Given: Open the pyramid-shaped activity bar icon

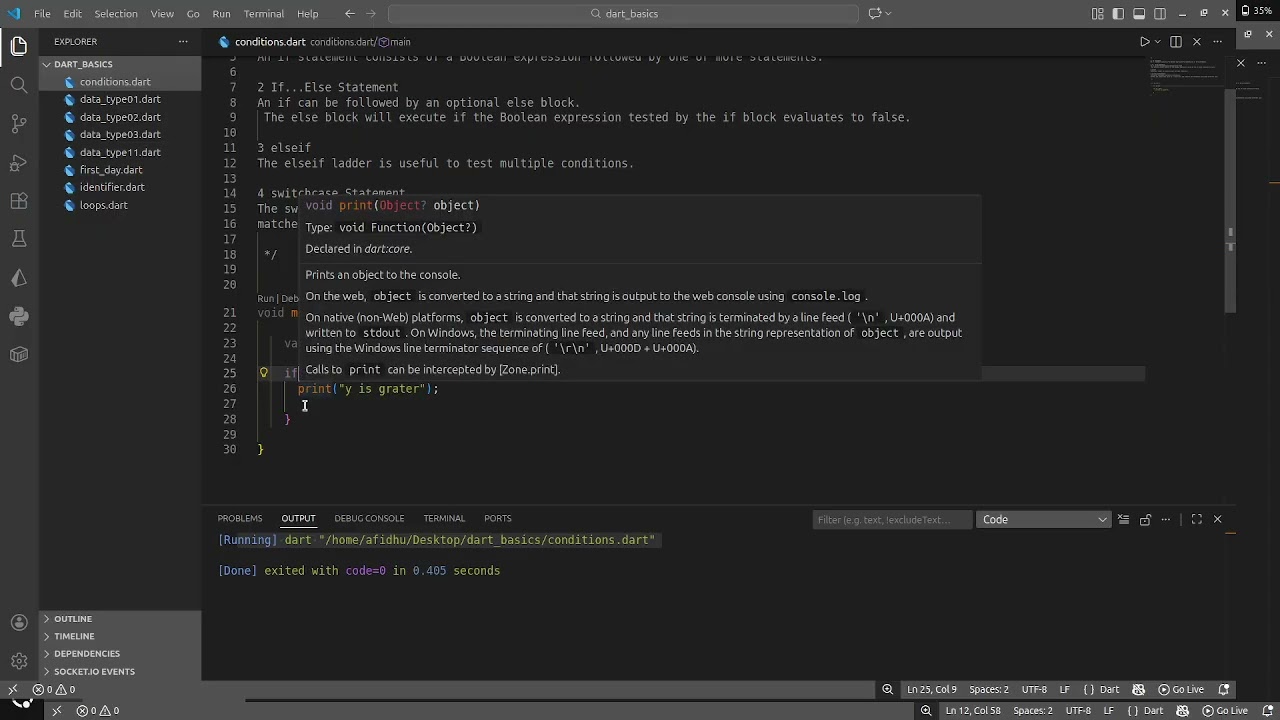Looking at the screenshot, I should pyautogui.click(x=19, y=278).
